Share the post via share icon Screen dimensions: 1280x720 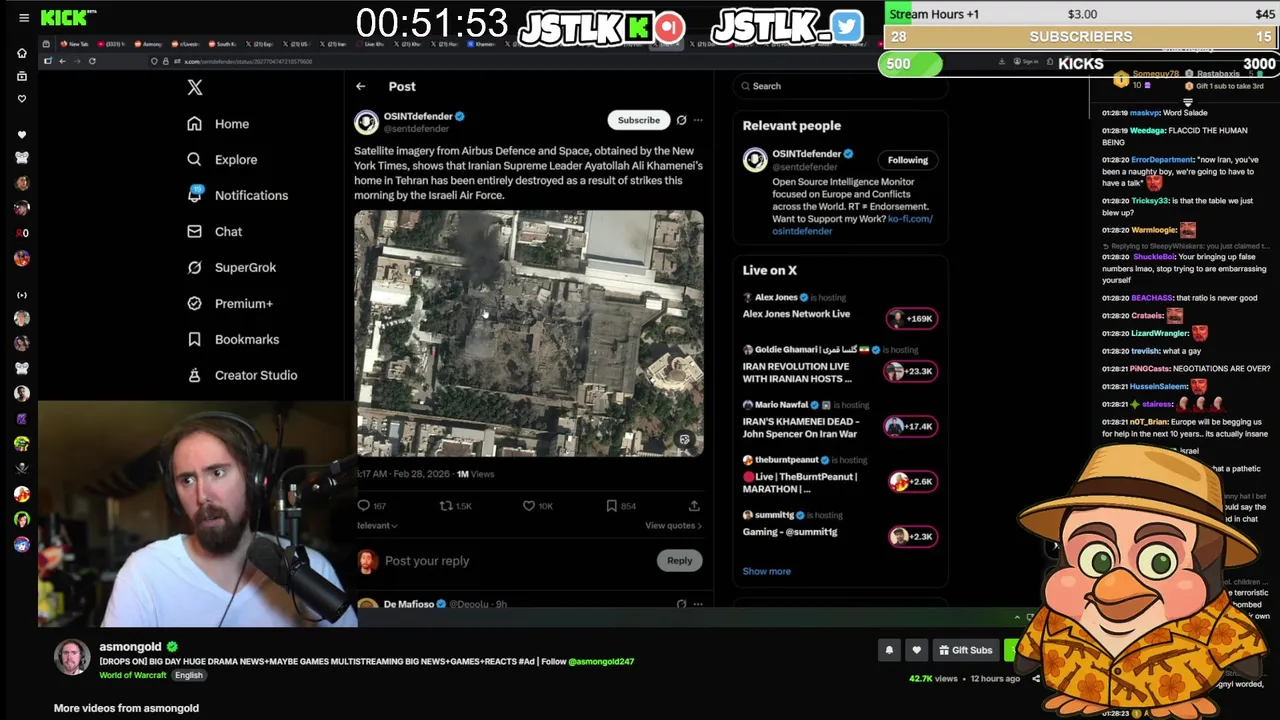(x=694, y=506)
